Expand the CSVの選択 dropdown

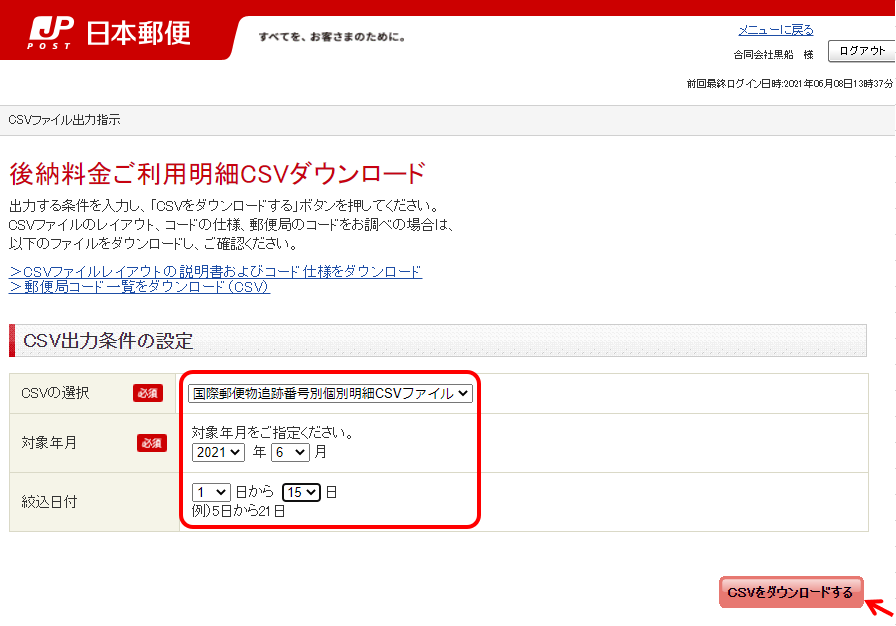(330, 394)
